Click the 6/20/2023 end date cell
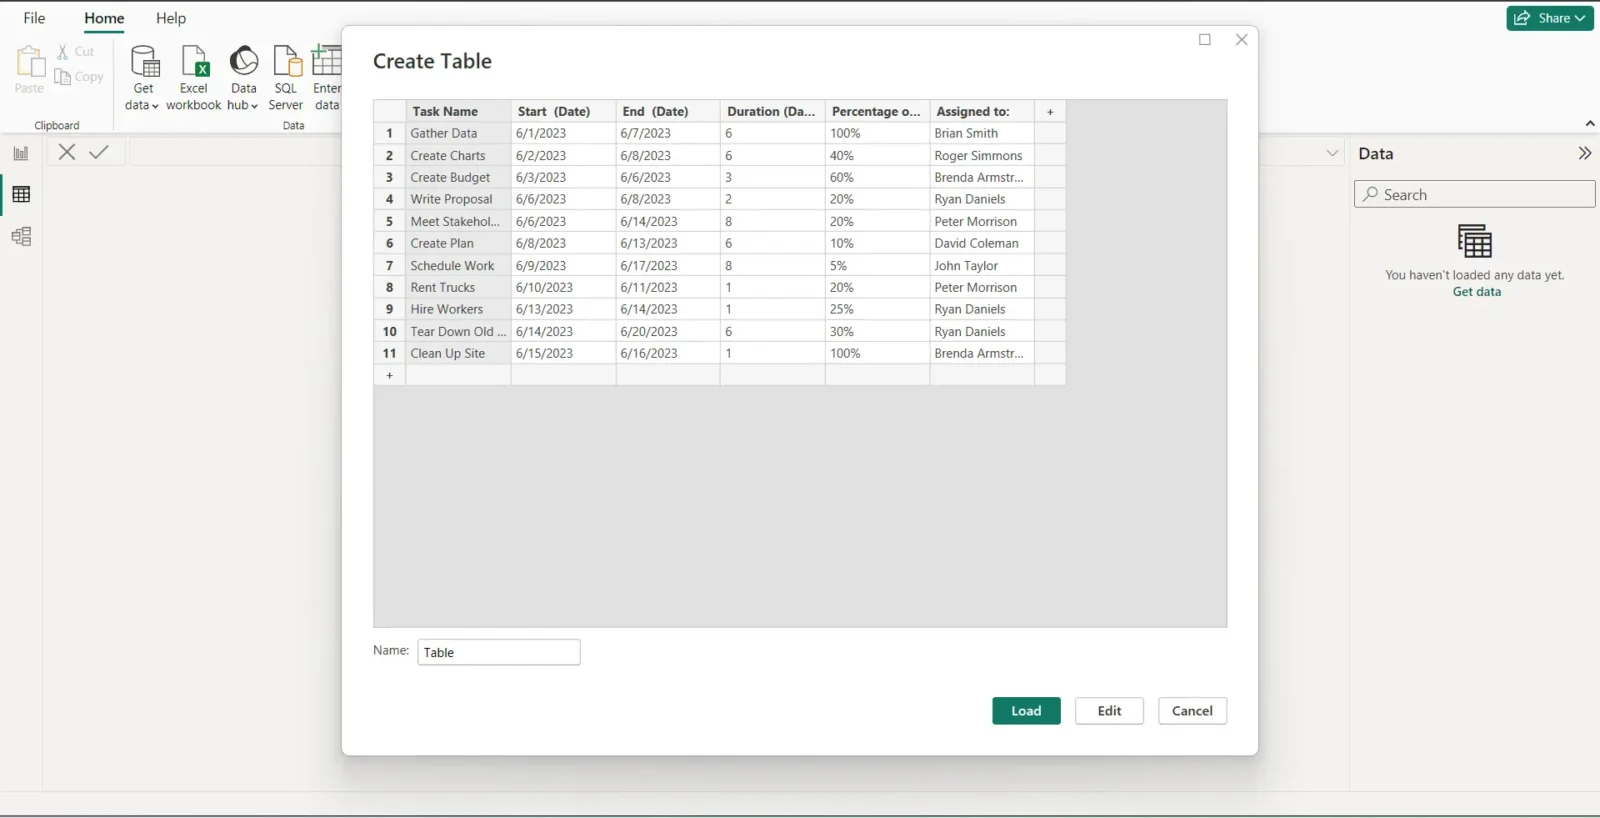1600x818 pixels. pyautogui.click(x=668, y=331)
